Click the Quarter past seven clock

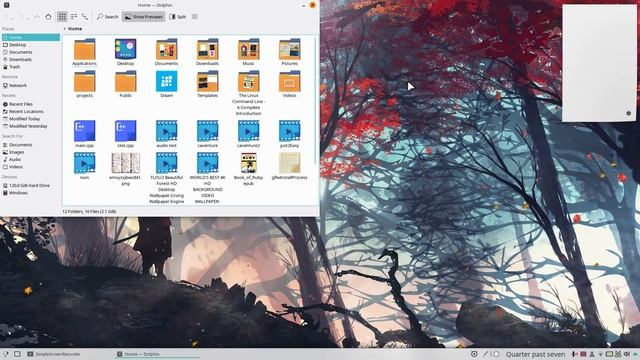click(x=535, y=354)
